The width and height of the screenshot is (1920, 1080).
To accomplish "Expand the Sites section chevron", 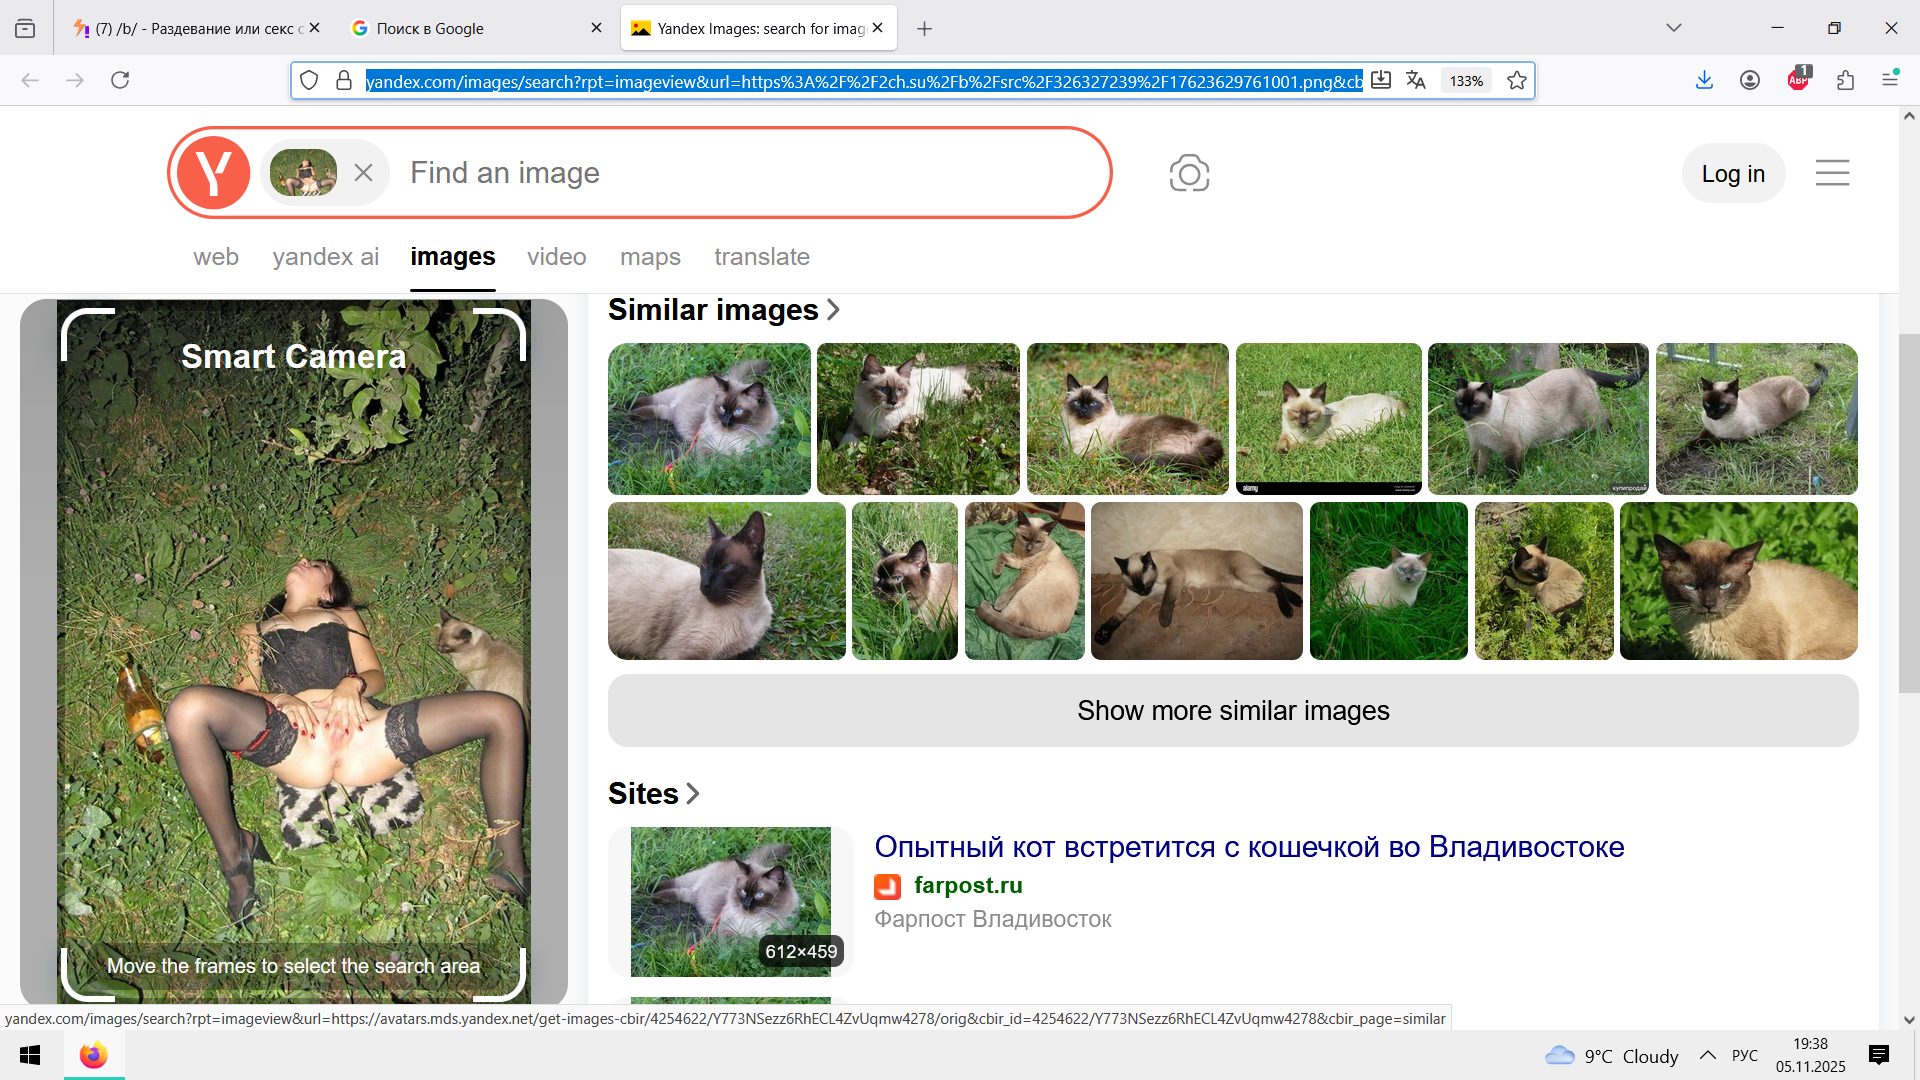I will point(693,794).
